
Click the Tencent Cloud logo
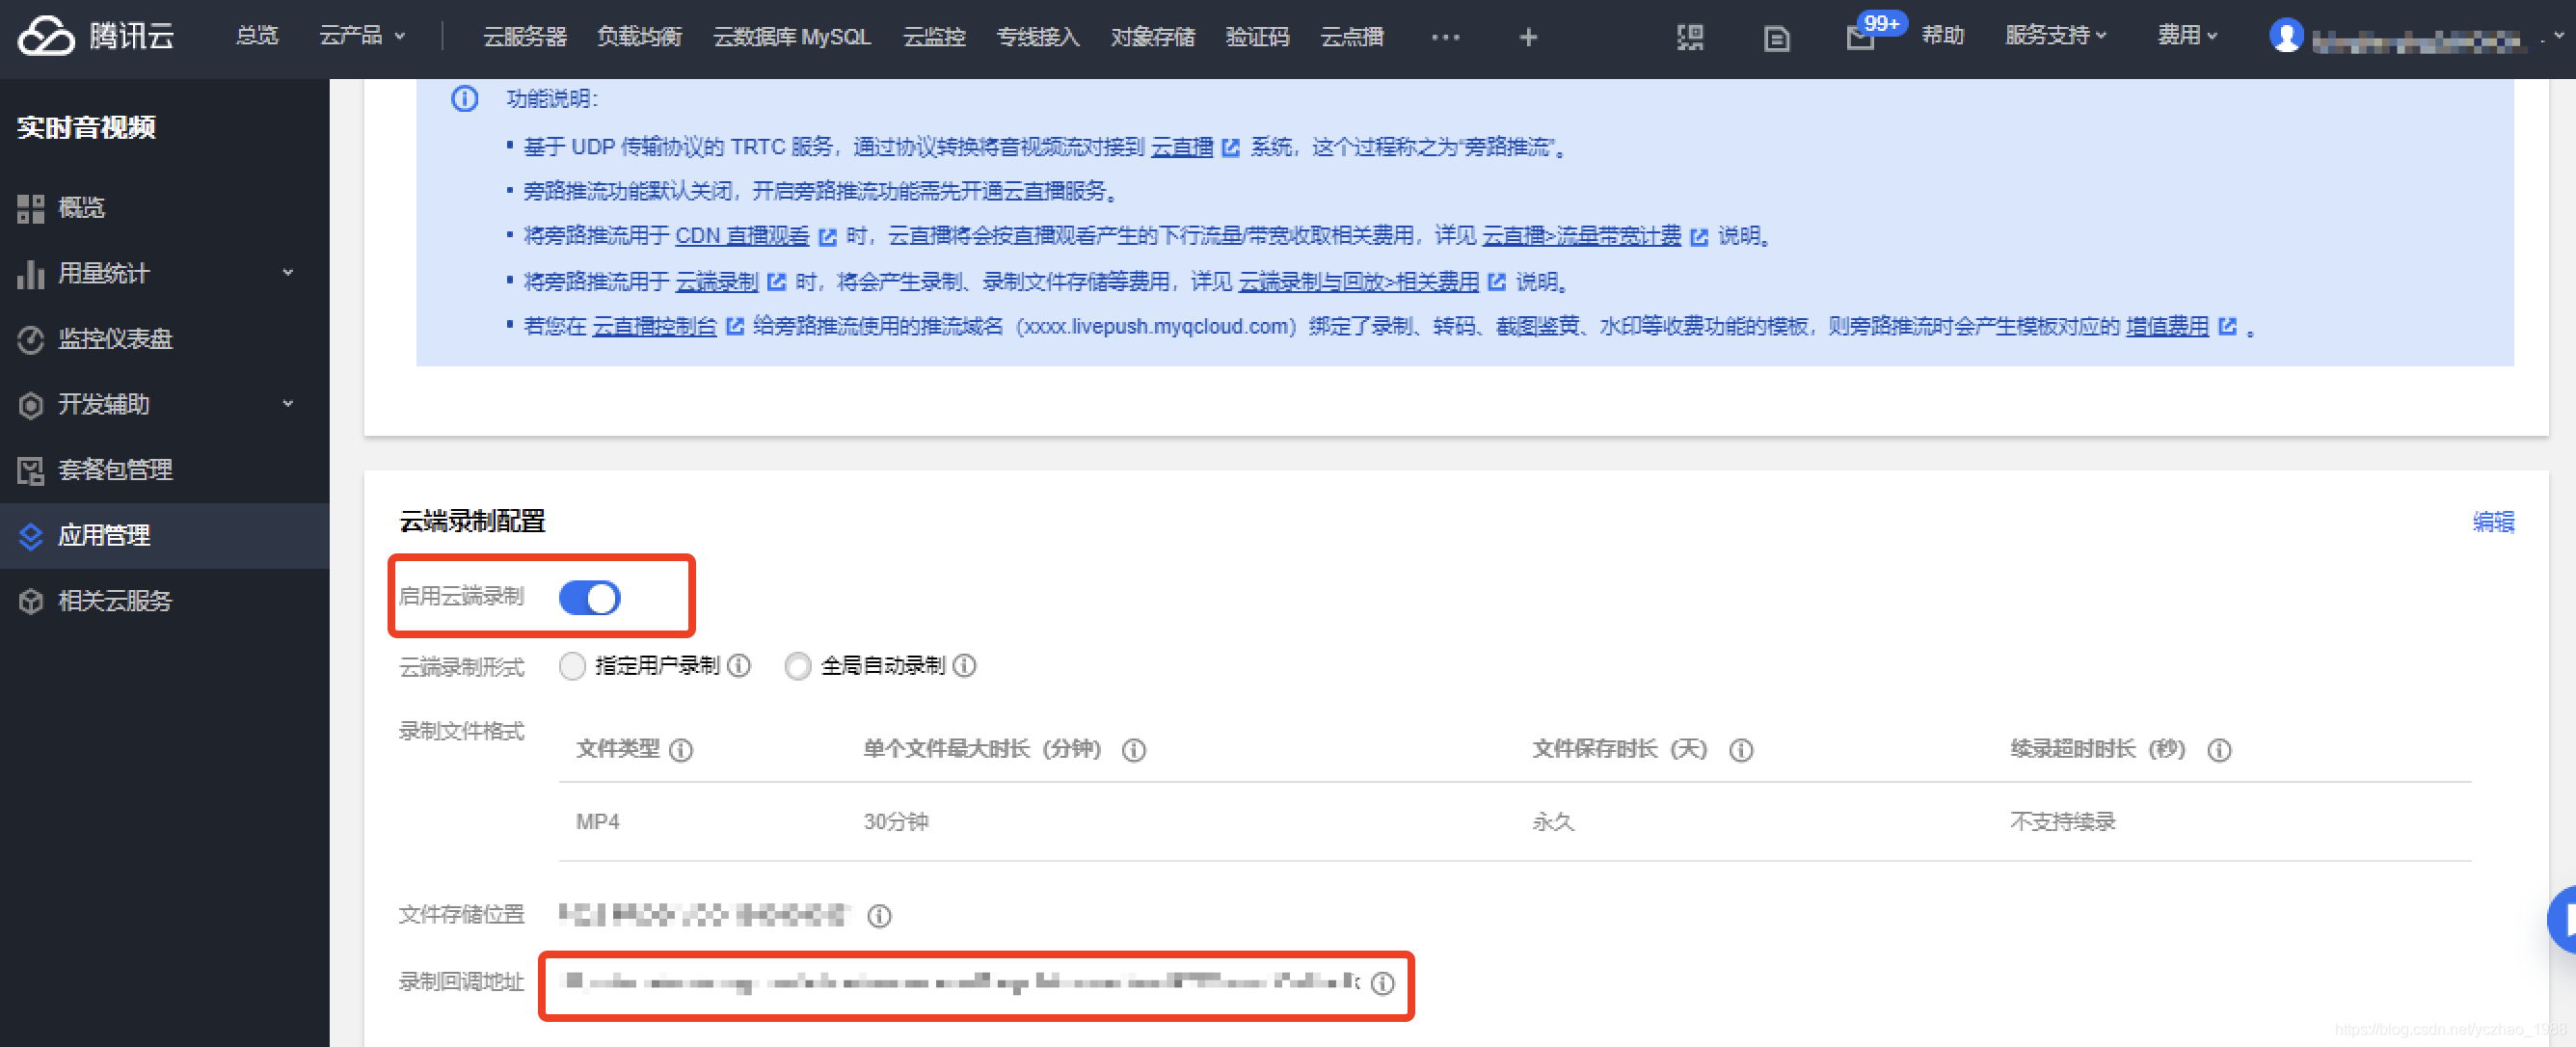point(96,36)
